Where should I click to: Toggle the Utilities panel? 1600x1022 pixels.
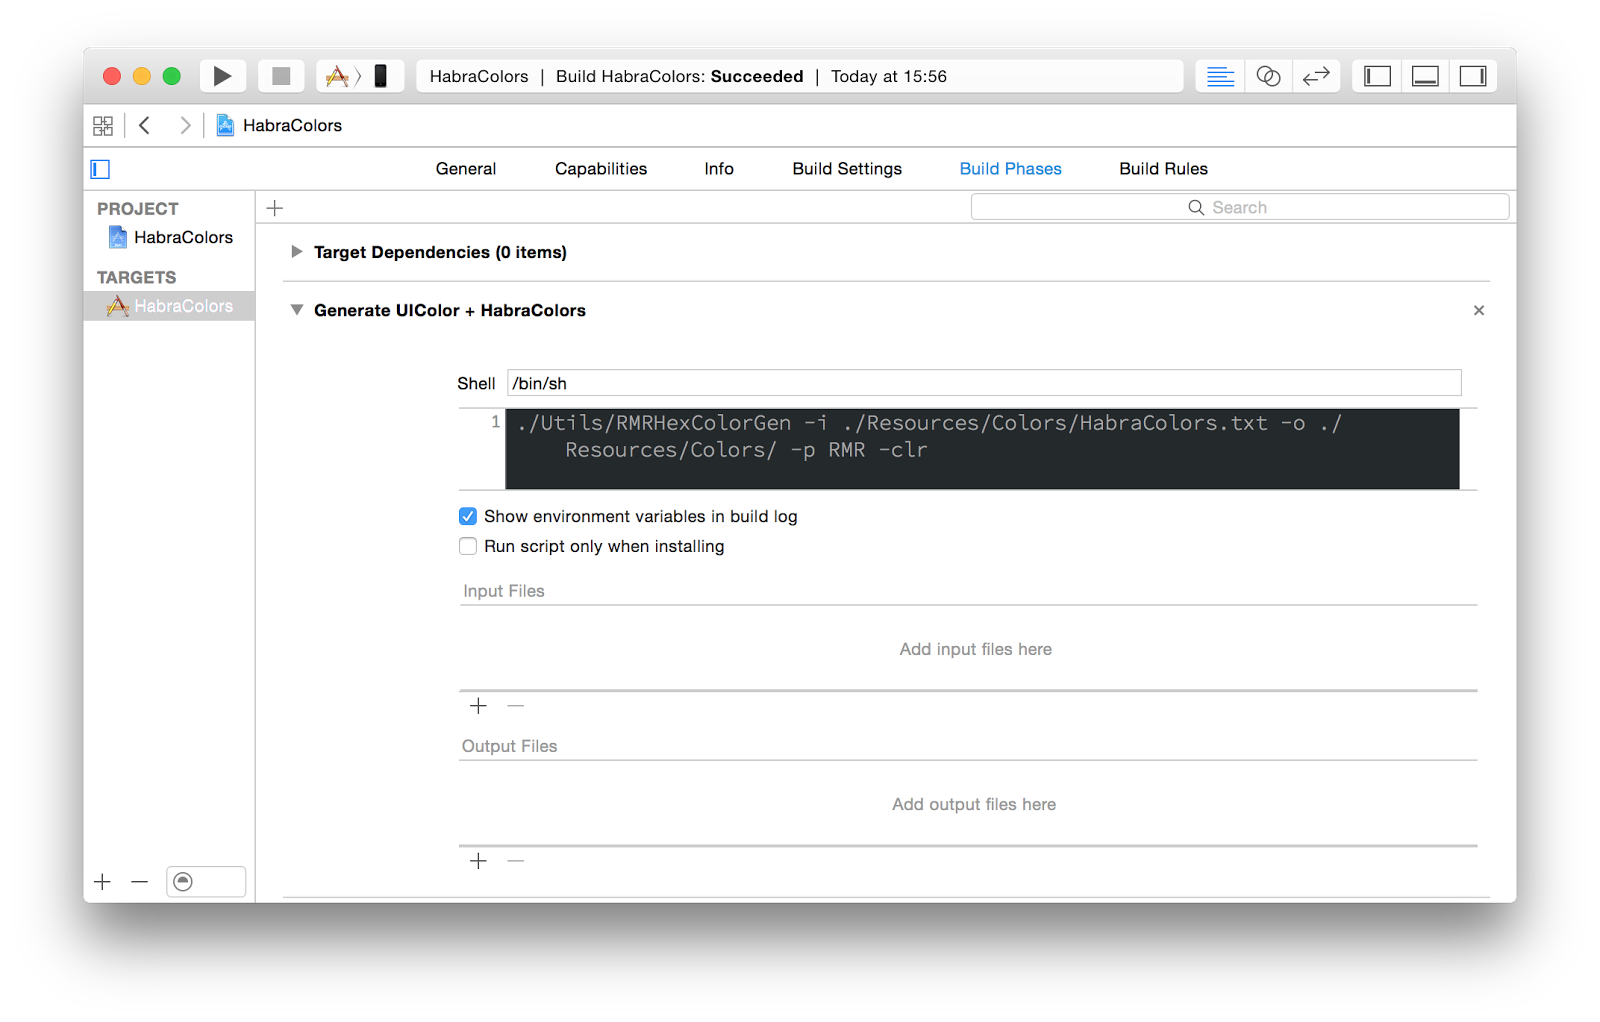pos(1473,76)
